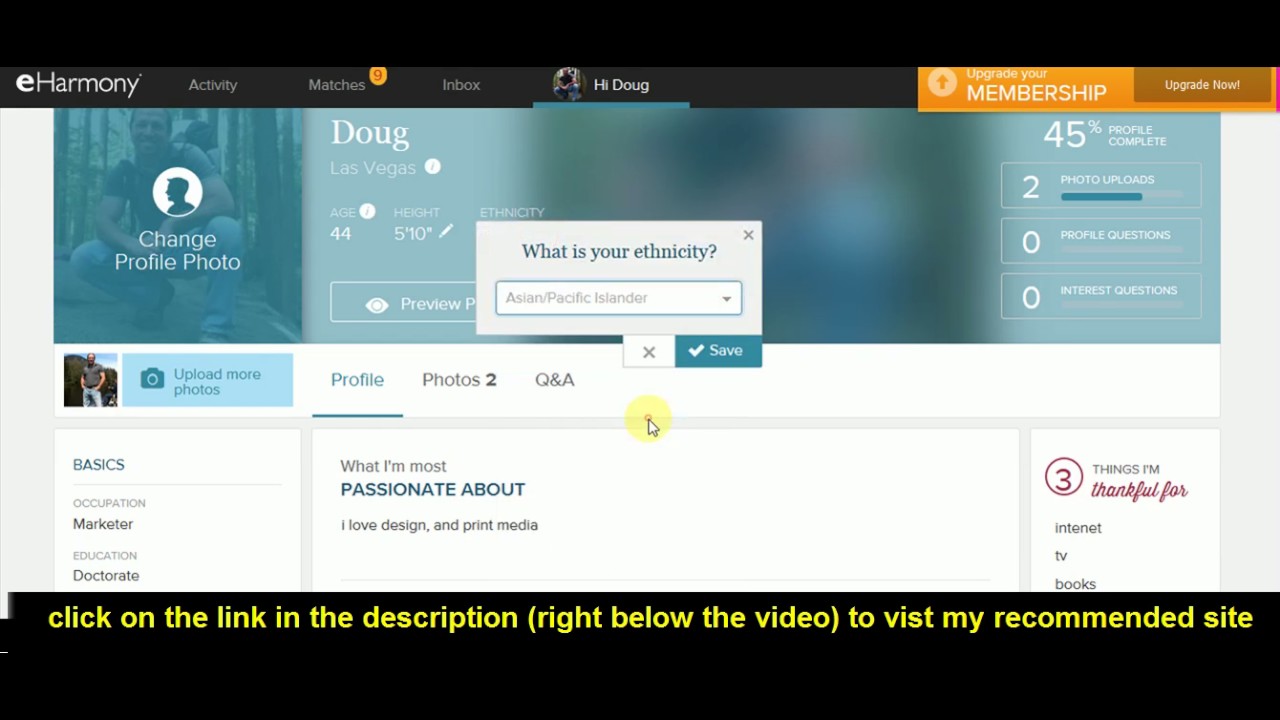Click the eye icon on Preview button
The width and height of the screenshot is (1280, 720).
coord(377,305)
